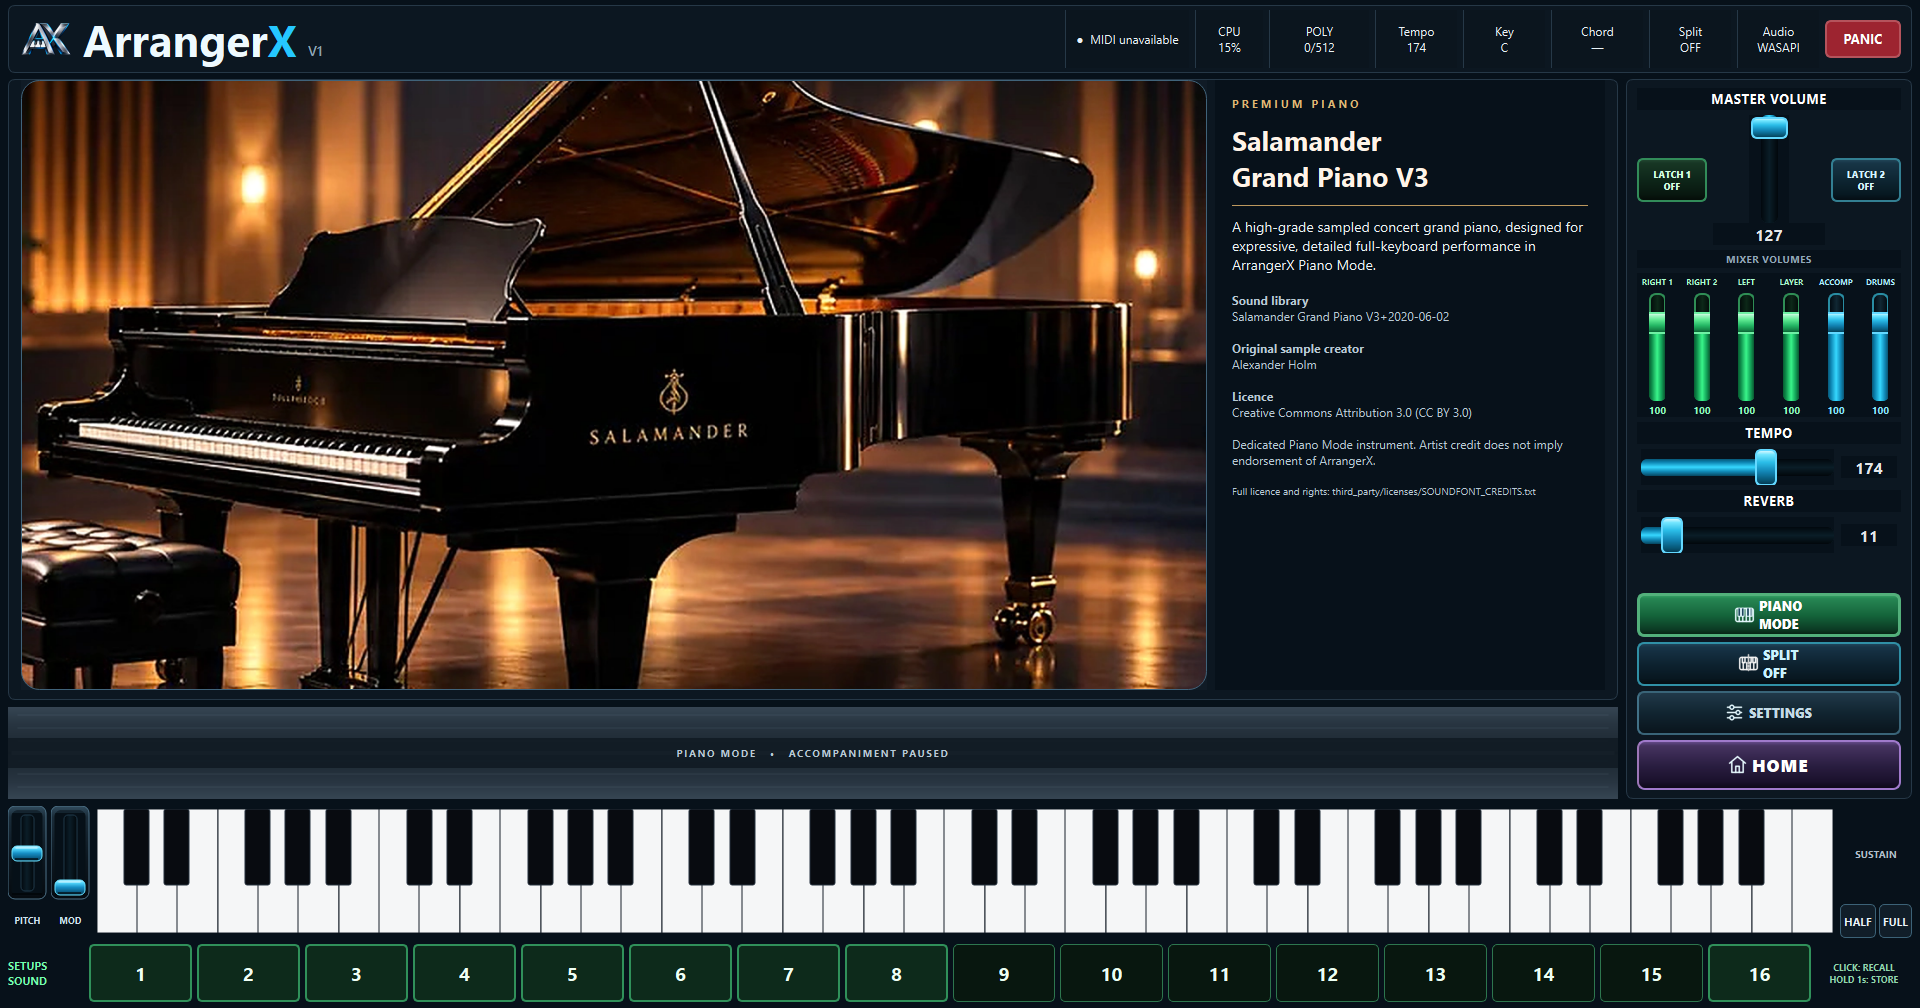Image resolution: width=1920 pixels, height=1008 pixels.
Task: Click the sliders icon on Settings button
Action: tap(1734, 713)
